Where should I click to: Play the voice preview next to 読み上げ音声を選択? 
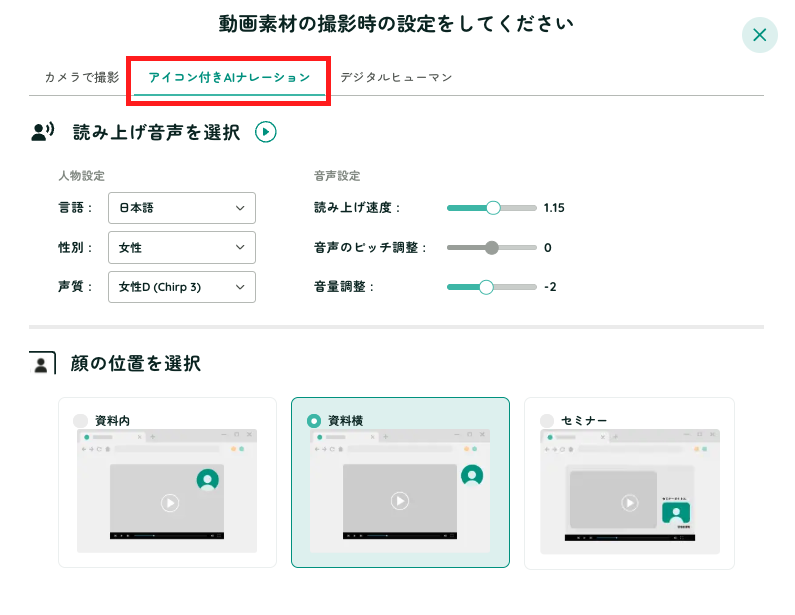265,132
